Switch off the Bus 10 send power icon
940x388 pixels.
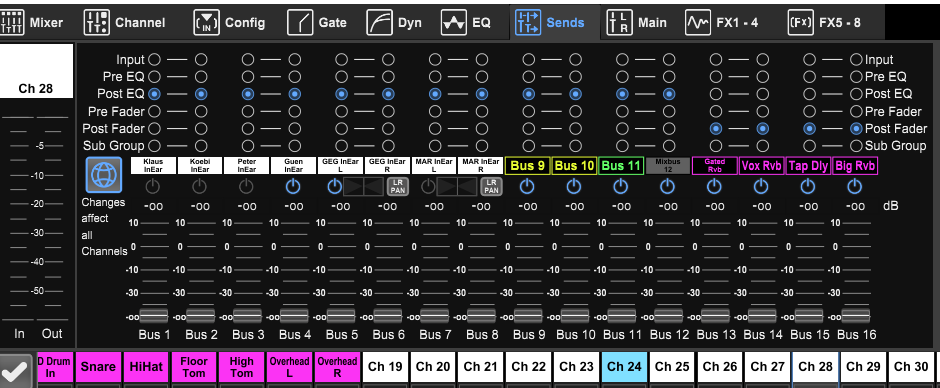[574, 187]
